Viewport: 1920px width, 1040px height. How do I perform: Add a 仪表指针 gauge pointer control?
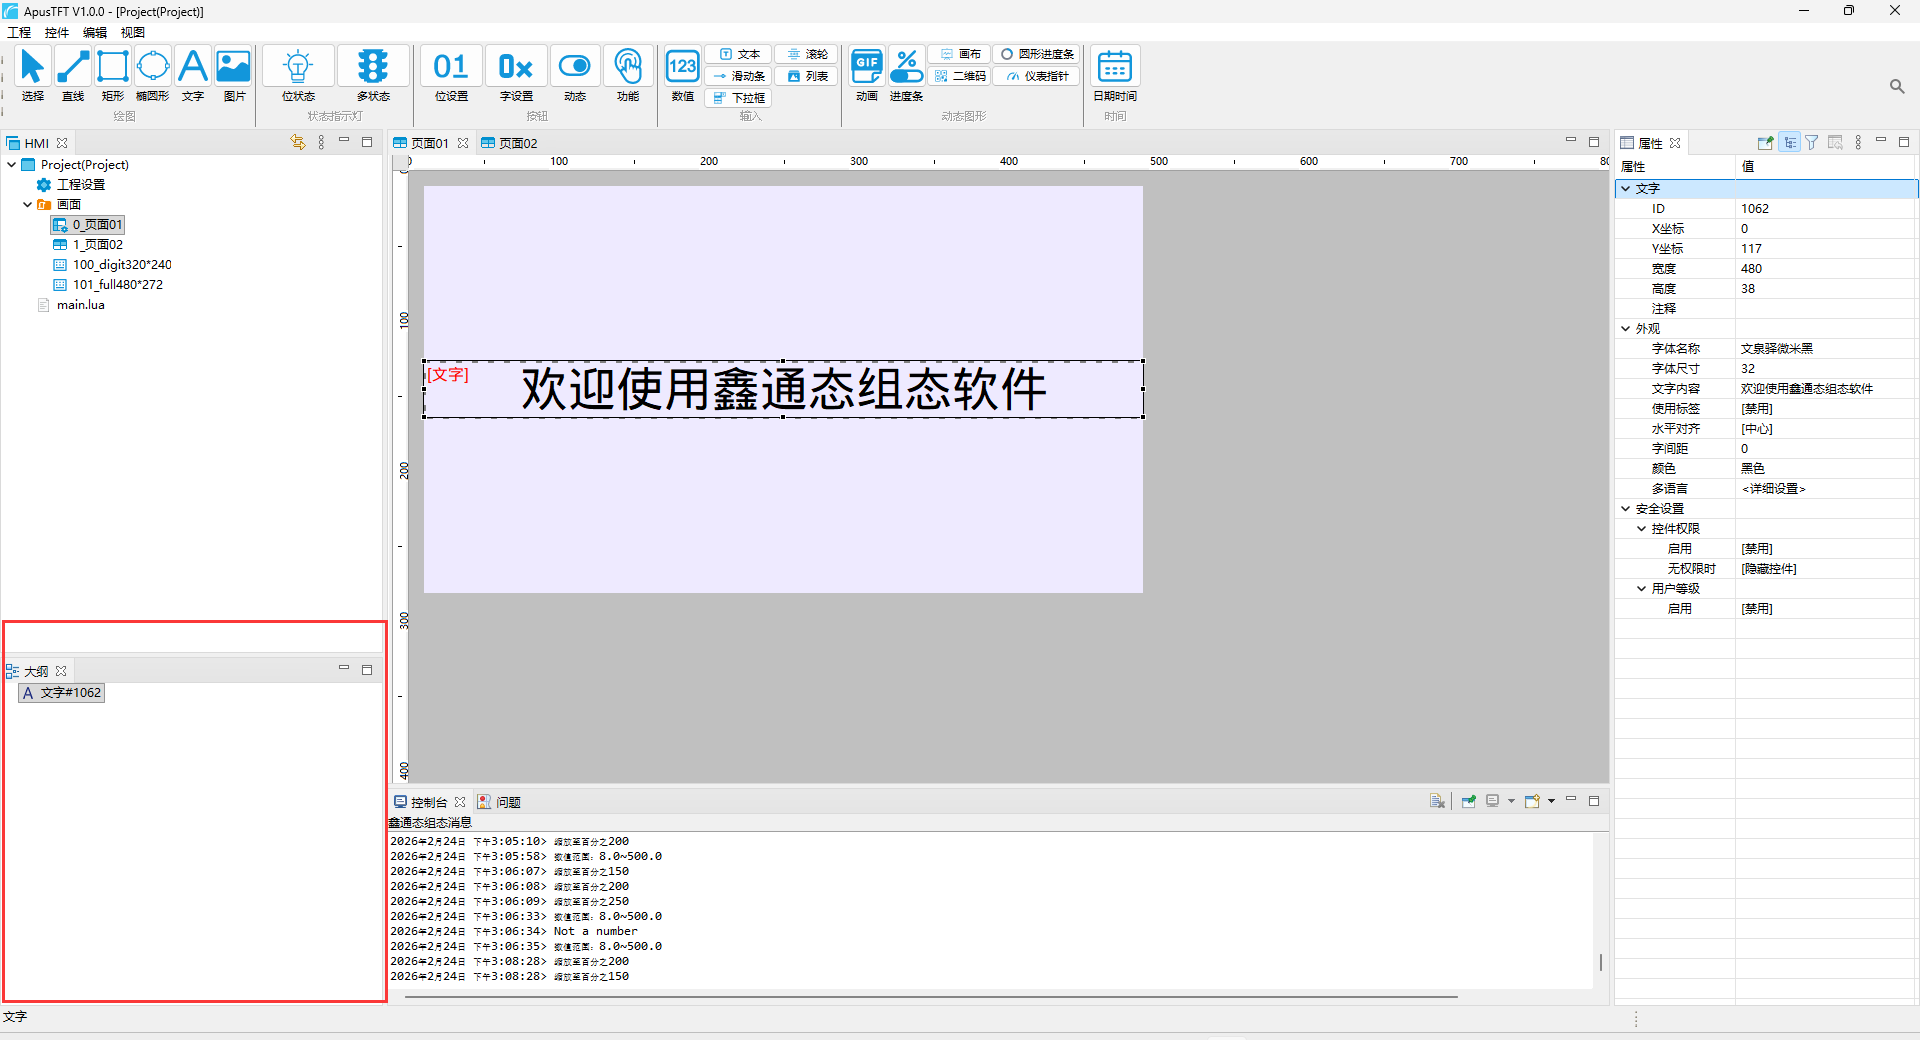click(1037, 76)
